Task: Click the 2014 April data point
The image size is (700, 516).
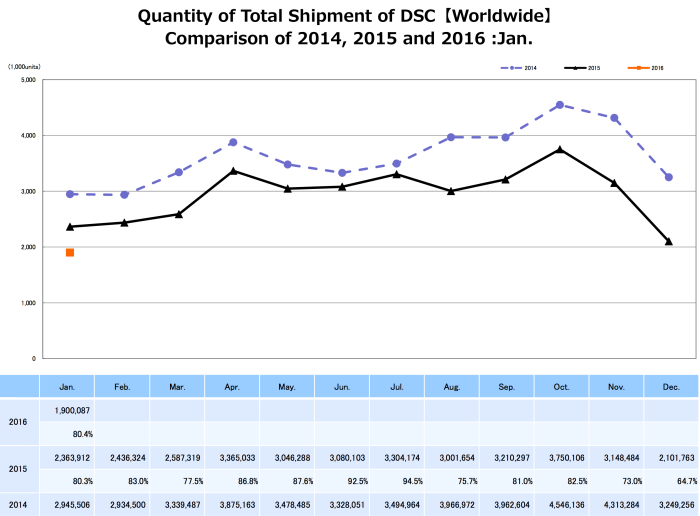Action: click(233, 142)
